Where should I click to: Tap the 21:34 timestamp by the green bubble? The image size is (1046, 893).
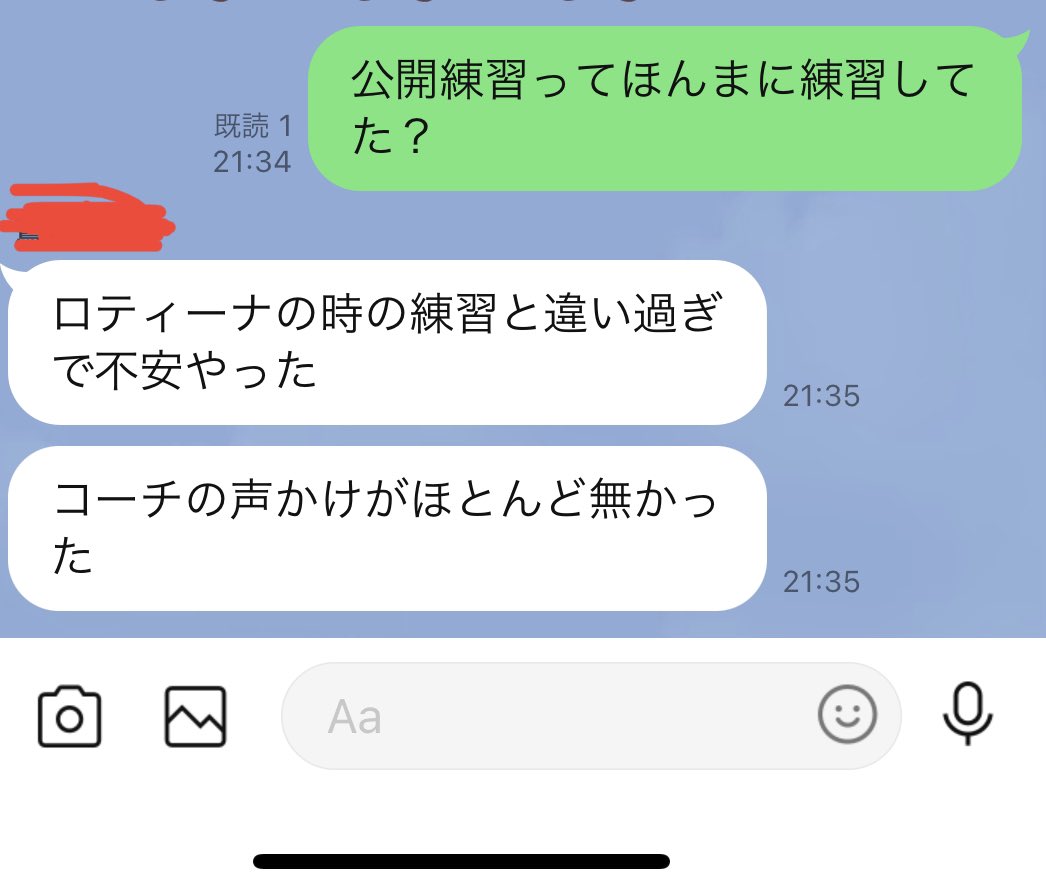click(252, 162)
